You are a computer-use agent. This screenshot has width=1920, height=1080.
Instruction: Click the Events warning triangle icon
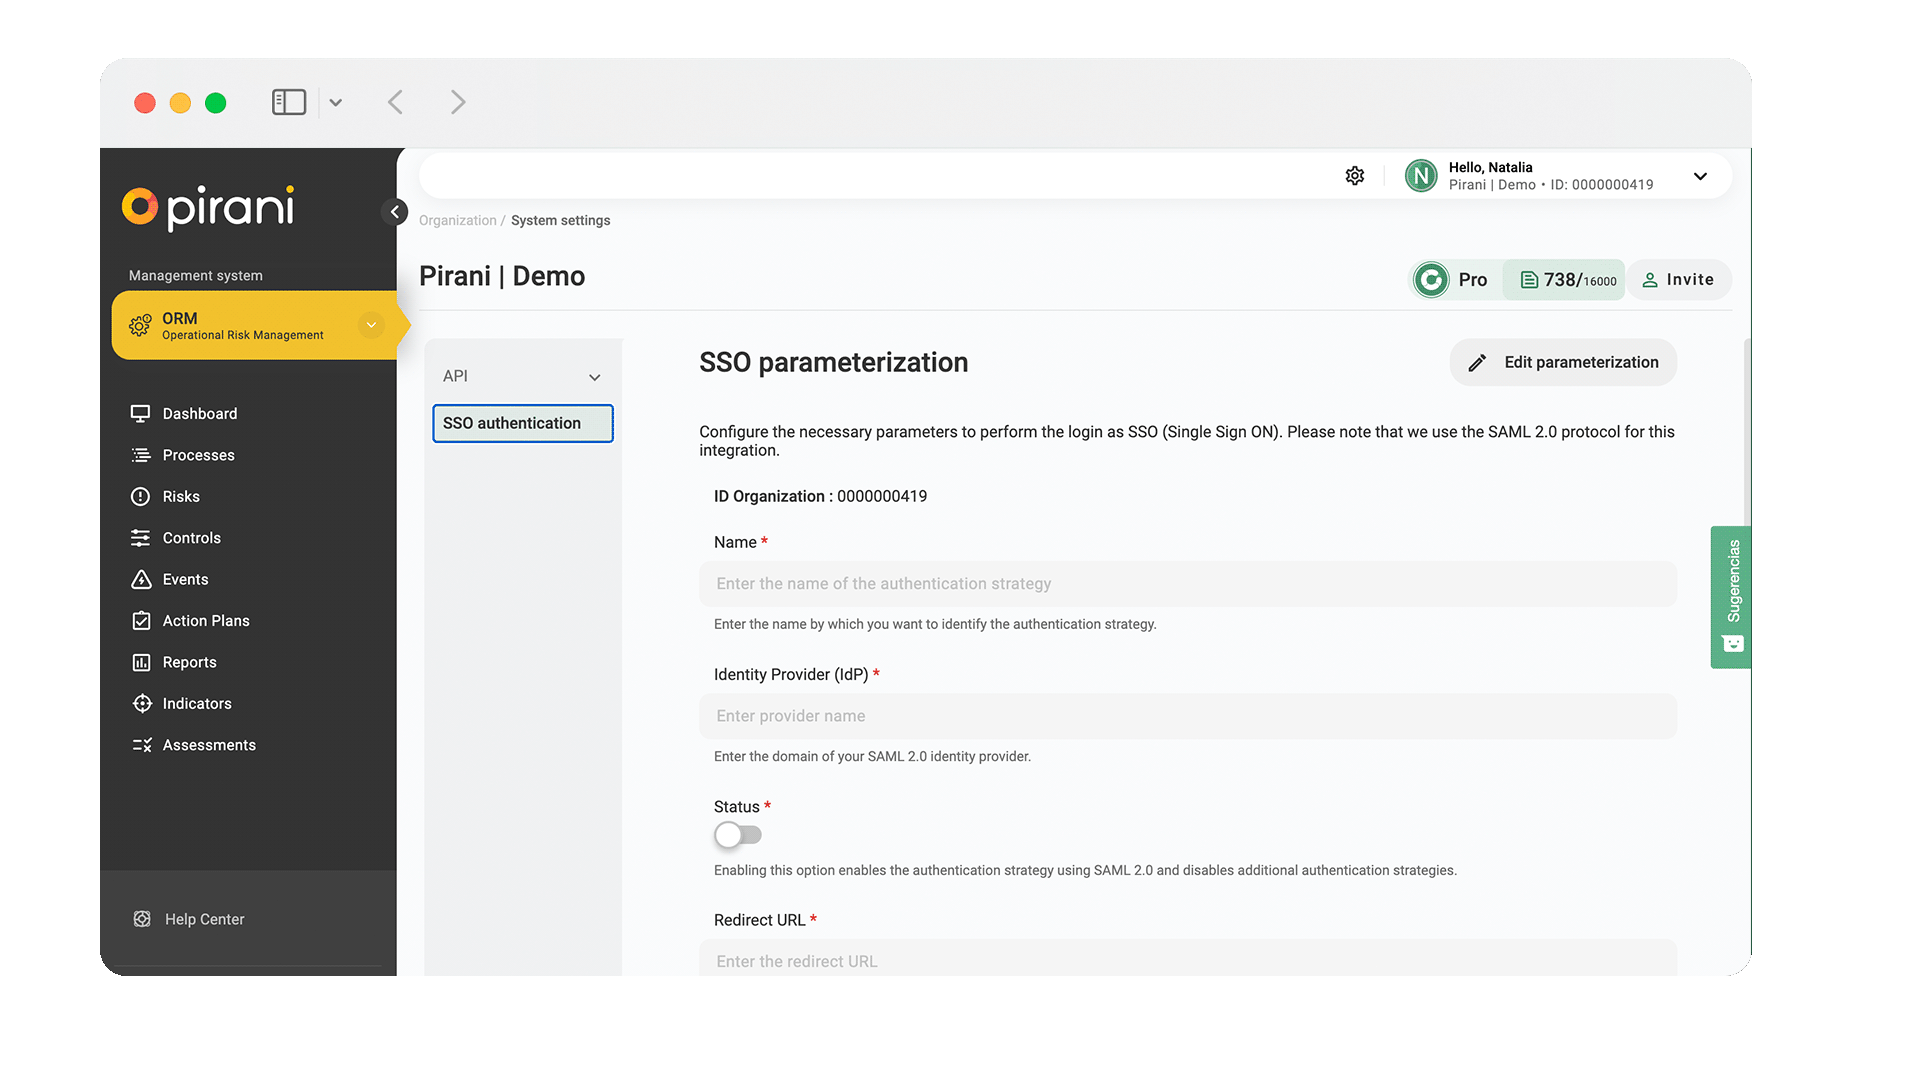coord(141,580)
